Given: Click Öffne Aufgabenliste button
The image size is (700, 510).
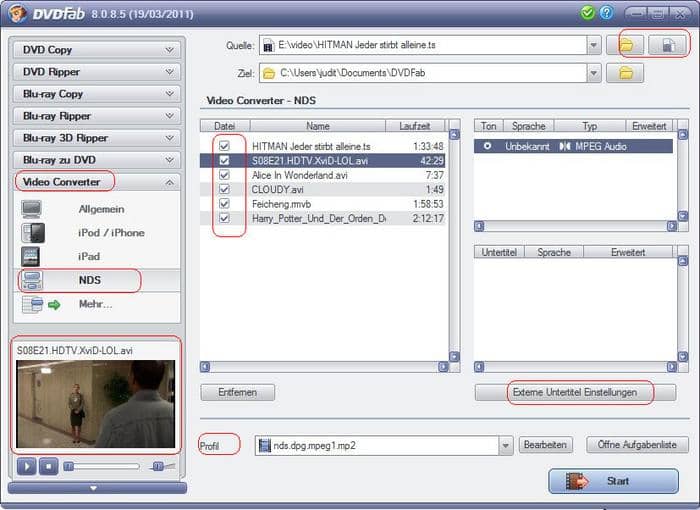Looking at the screenshot, I should click(637, 445).
